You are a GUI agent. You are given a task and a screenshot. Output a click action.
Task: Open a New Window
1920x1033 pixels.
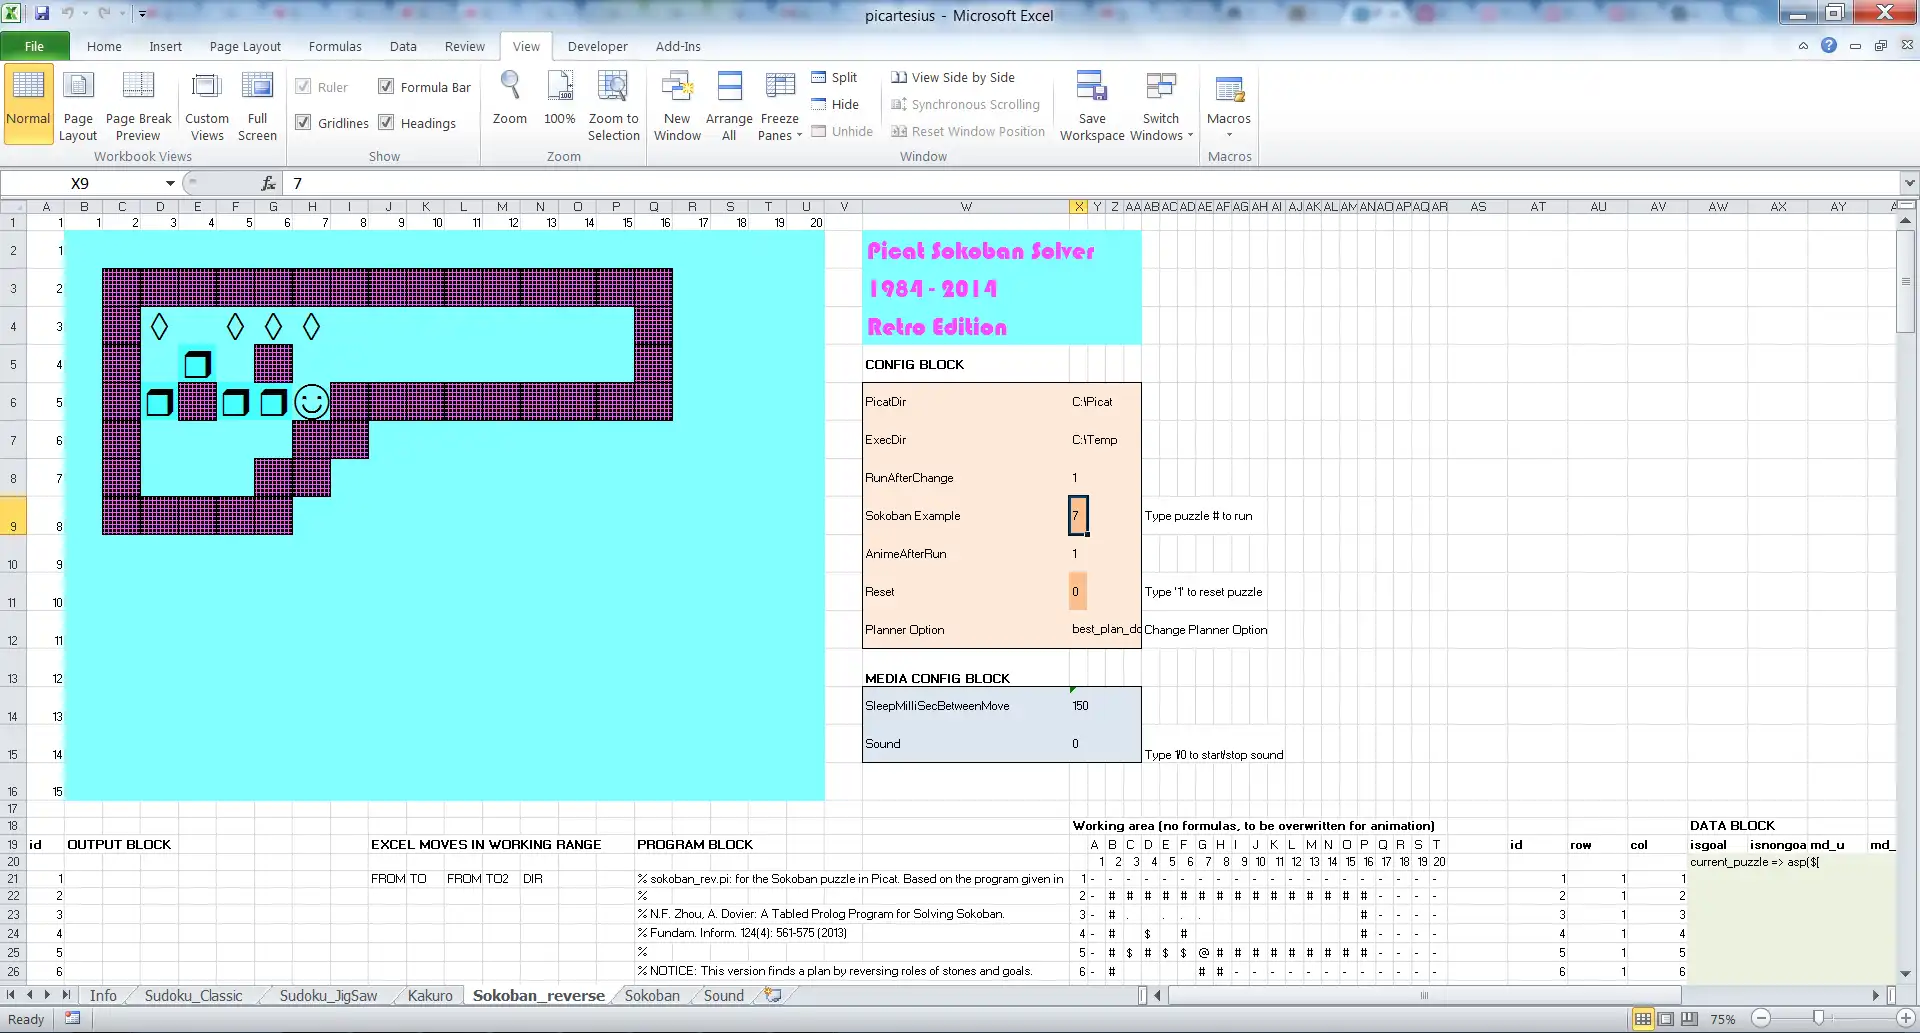[x=677, y=105]
